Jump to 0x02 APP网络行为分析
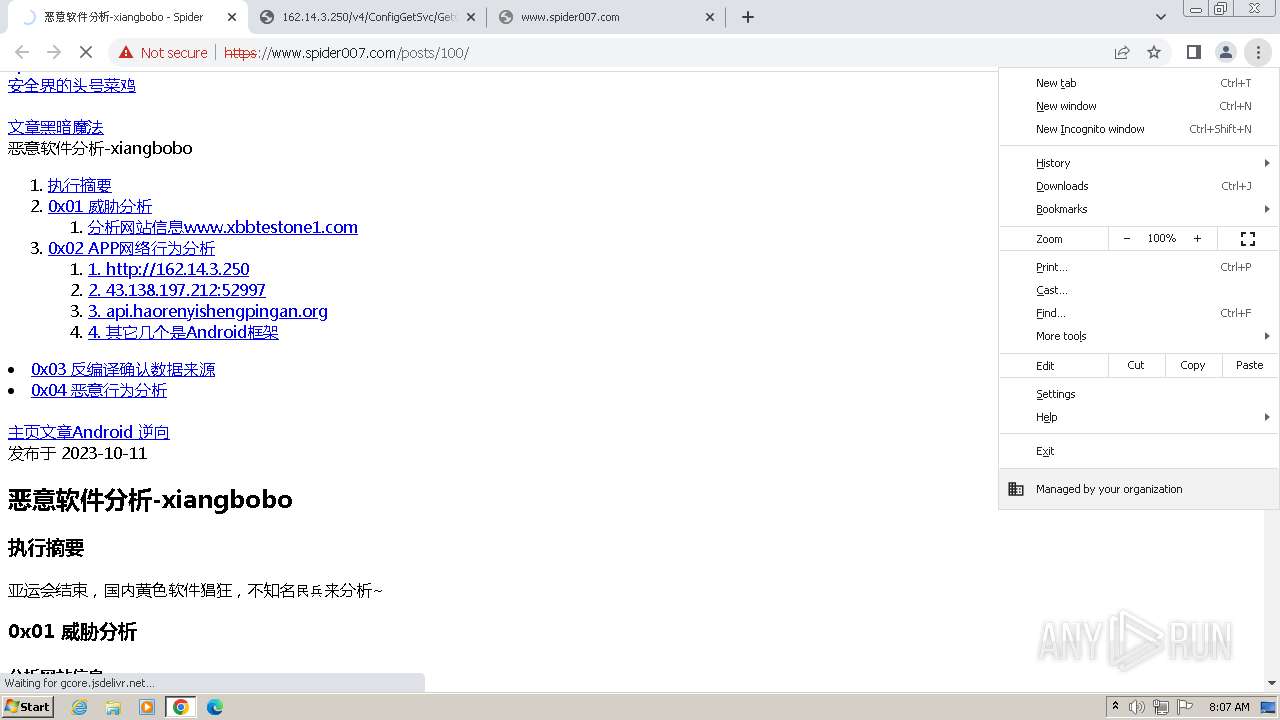 coord(131,248)
